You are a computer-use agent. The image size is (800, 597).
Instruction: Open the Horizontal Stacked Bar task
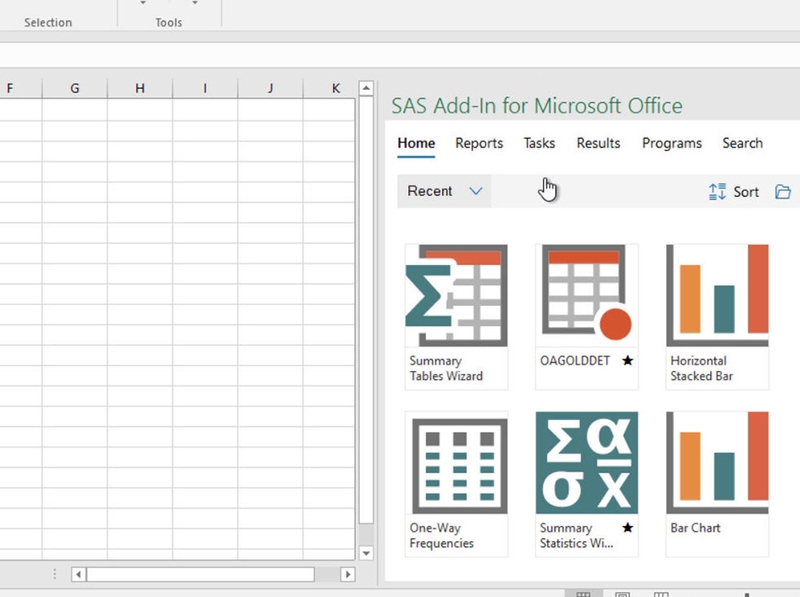pos(716,300)
